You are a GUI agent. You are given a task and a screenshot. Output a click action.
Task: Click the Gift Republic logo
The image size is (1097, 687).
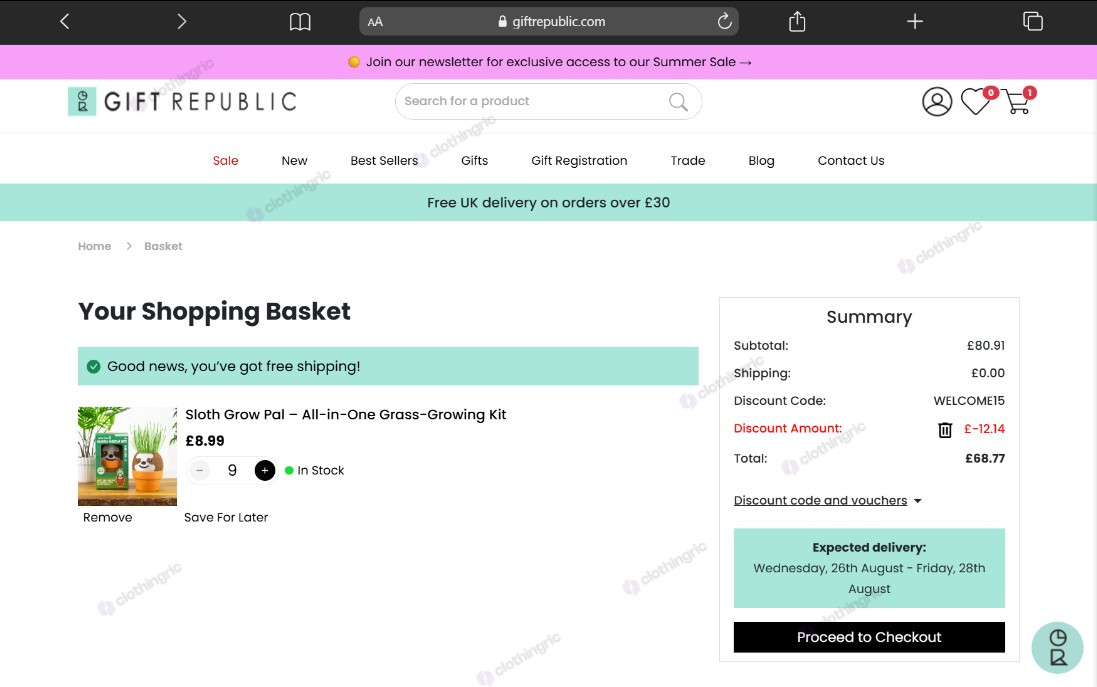(x=182, y=101)
